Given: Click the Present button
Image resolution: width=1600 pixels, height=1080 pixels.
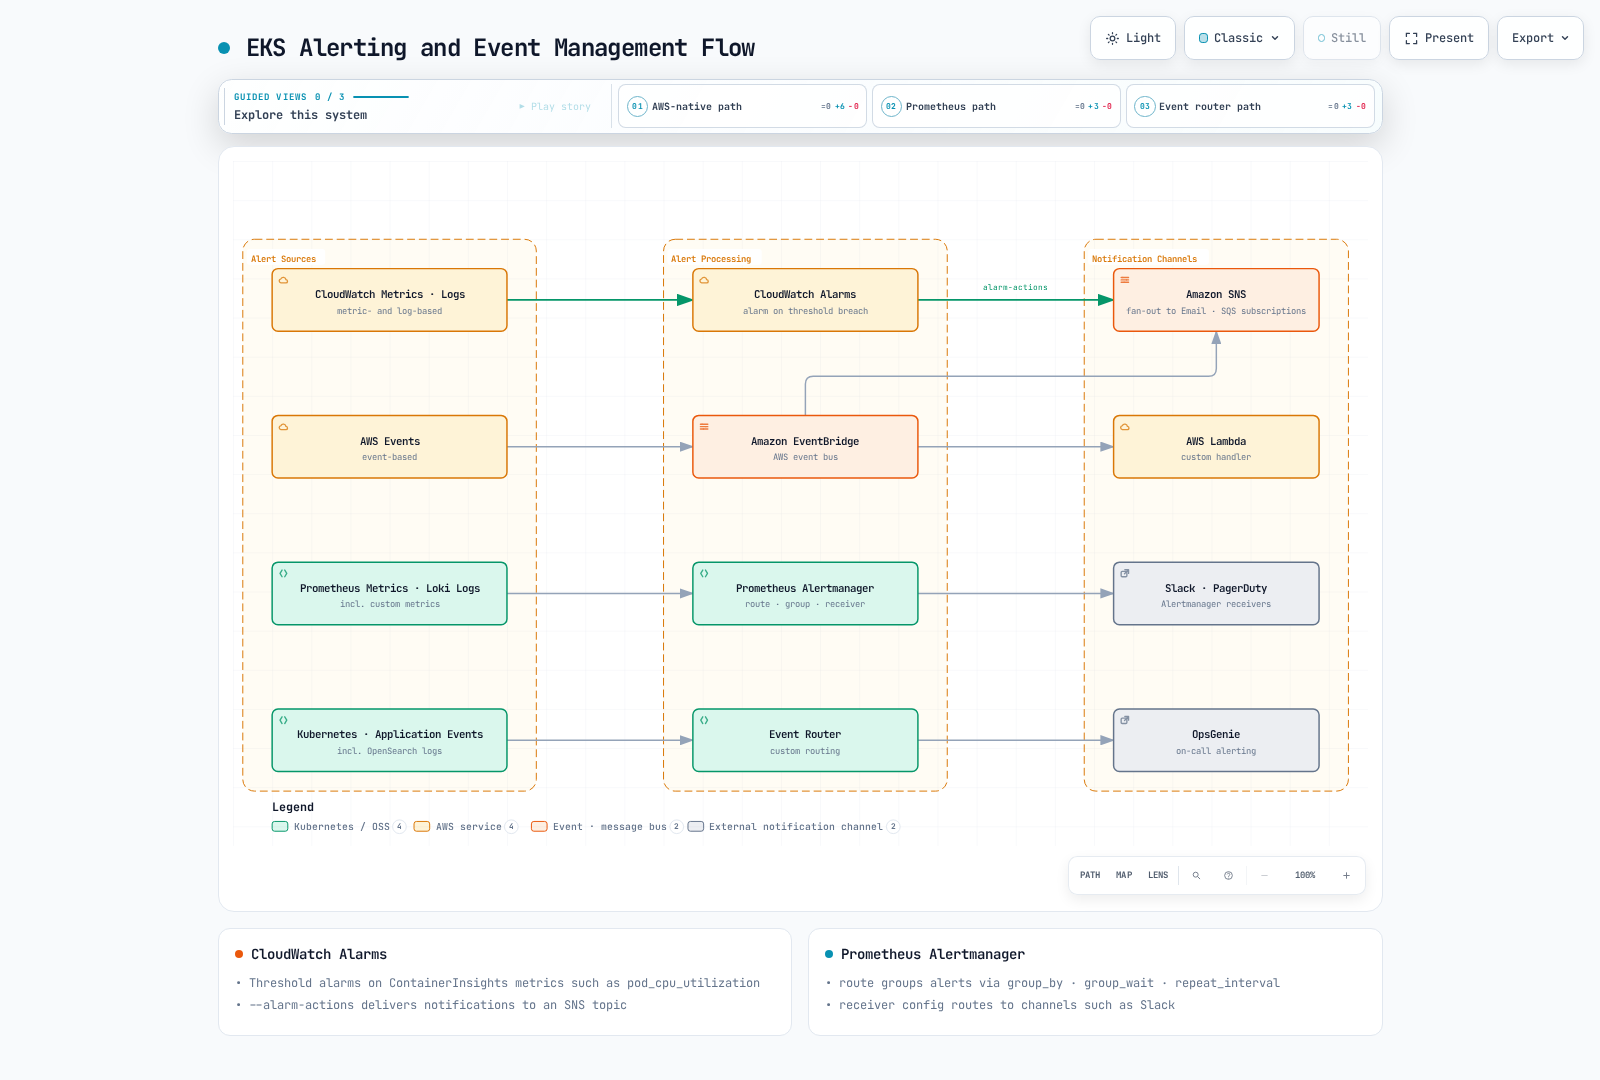Looking at the screenshot, I should (x=1439, y=38).
